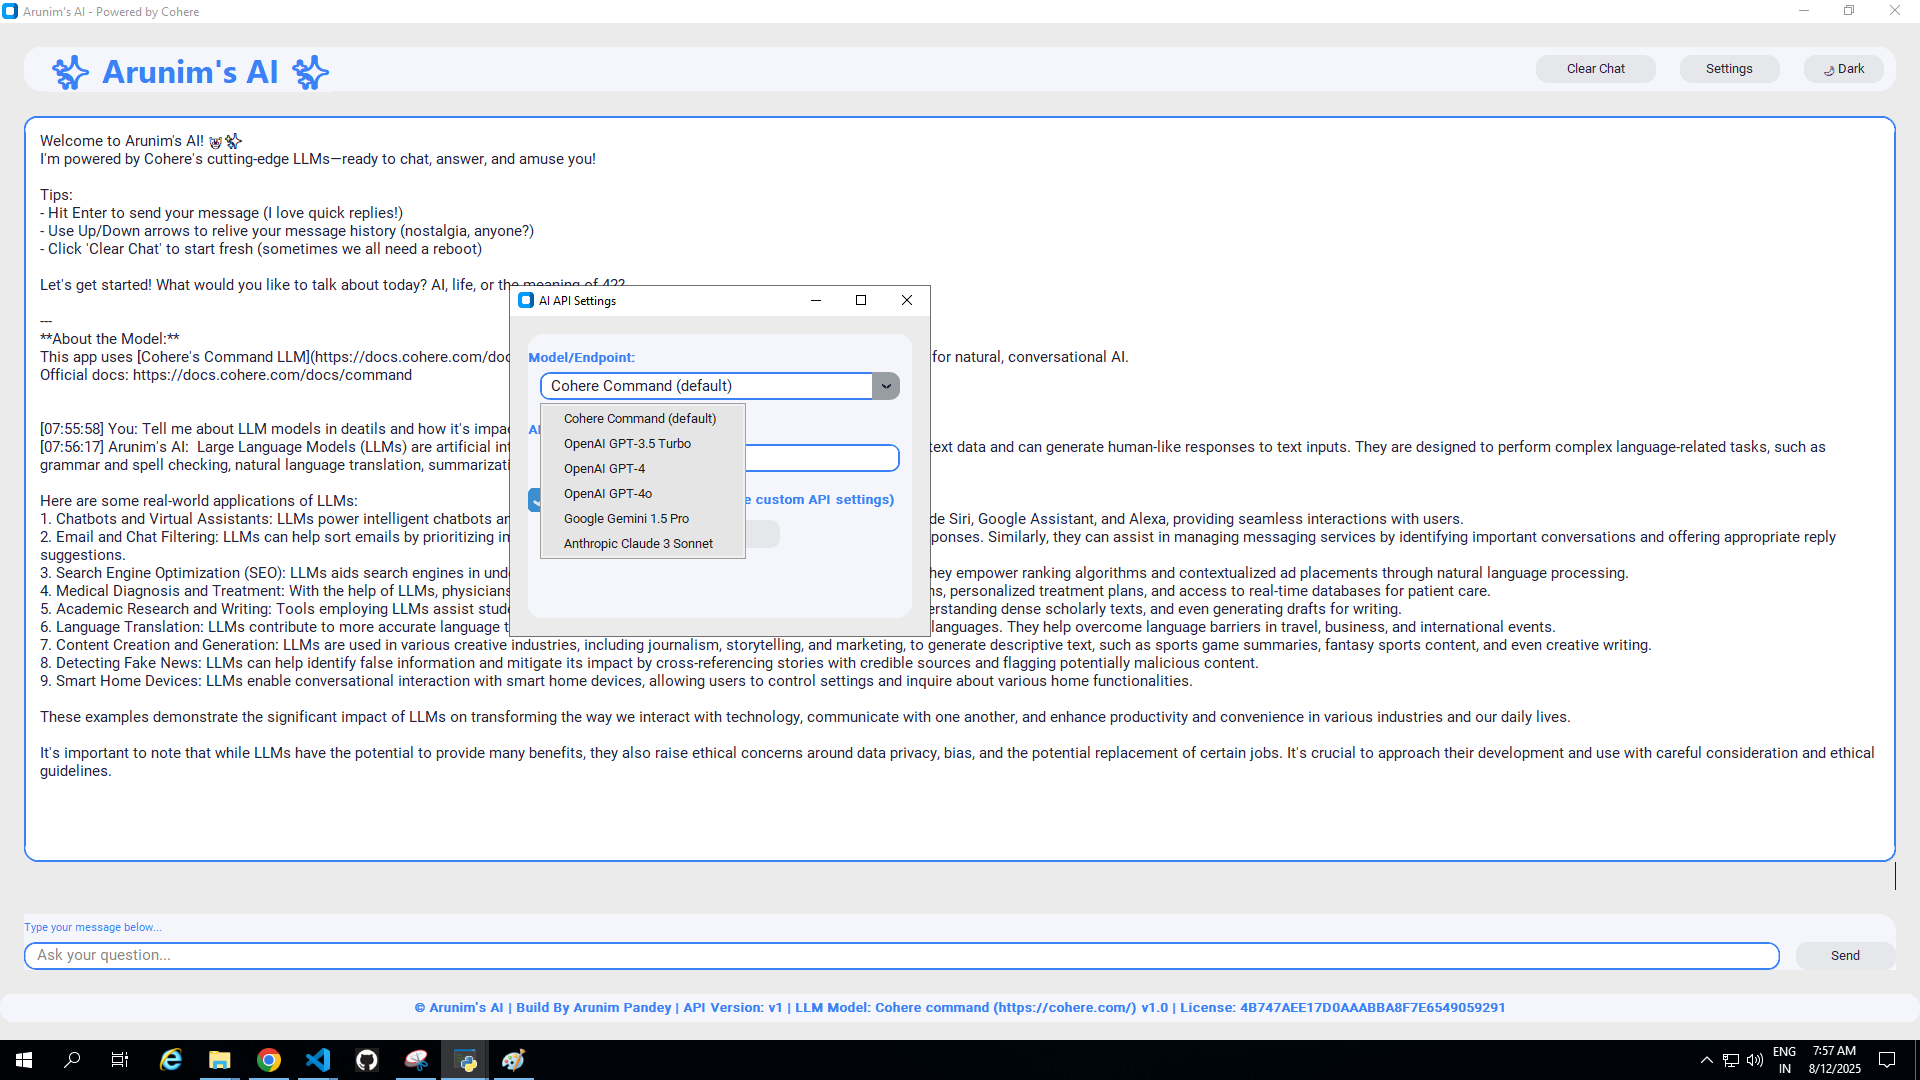Open the running Arunim's AI app from the taskbar
The width and height of the screenshot is (1920, 1080).
pyautogui.click(x=465, y=1059)
